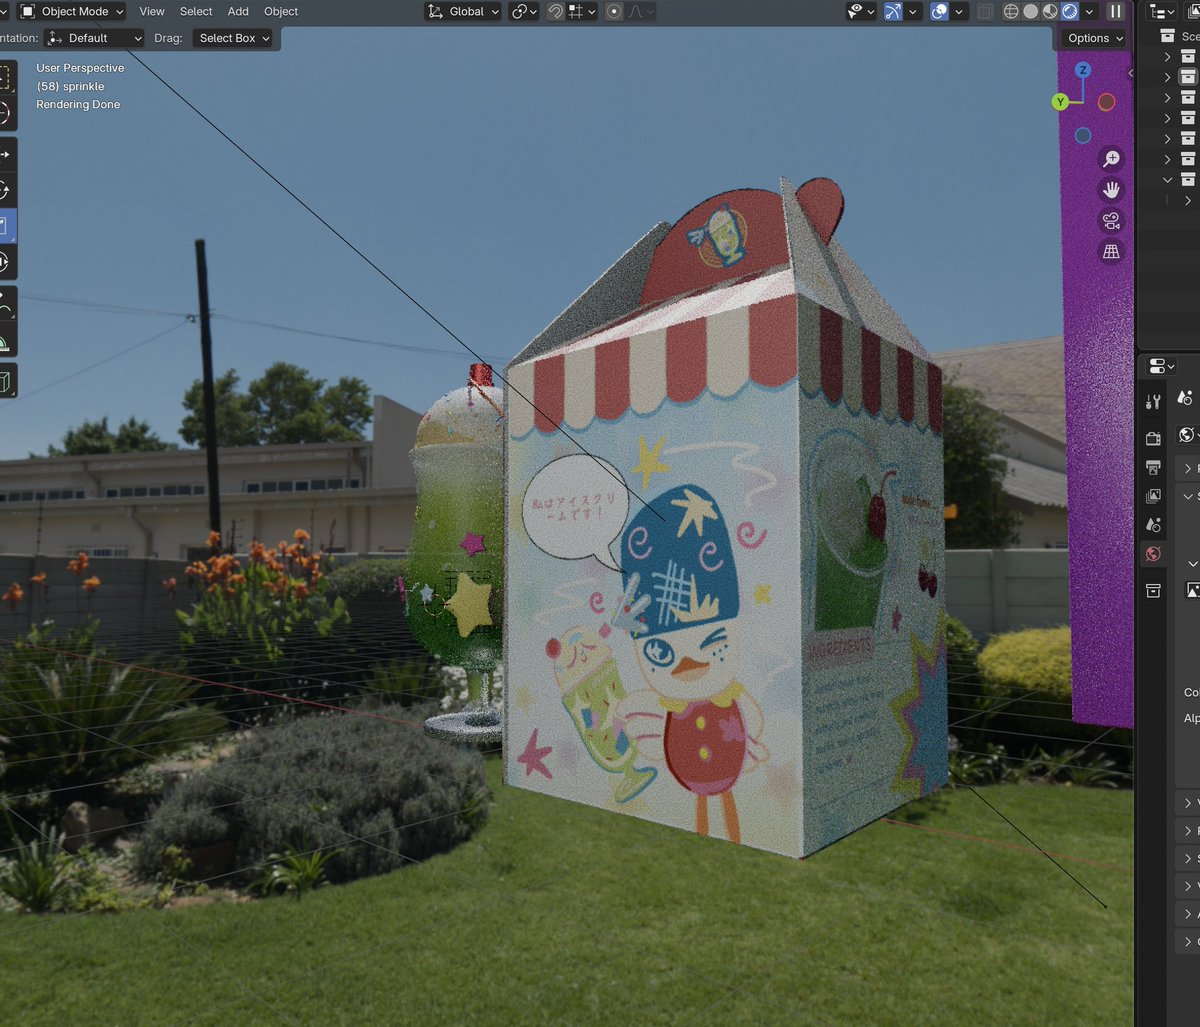Viewport: 1200px width, 1027px height.
Task: Click the Scene Collection icon in outliner
Action: [x=1167, y=36]
